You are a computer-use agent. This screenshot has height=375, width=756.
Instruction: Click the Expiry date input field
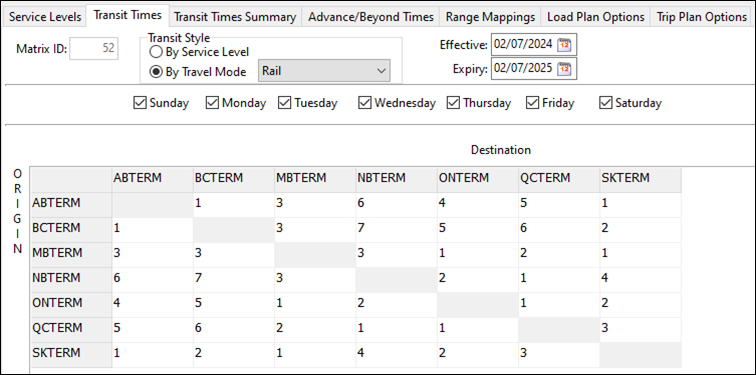524,69
